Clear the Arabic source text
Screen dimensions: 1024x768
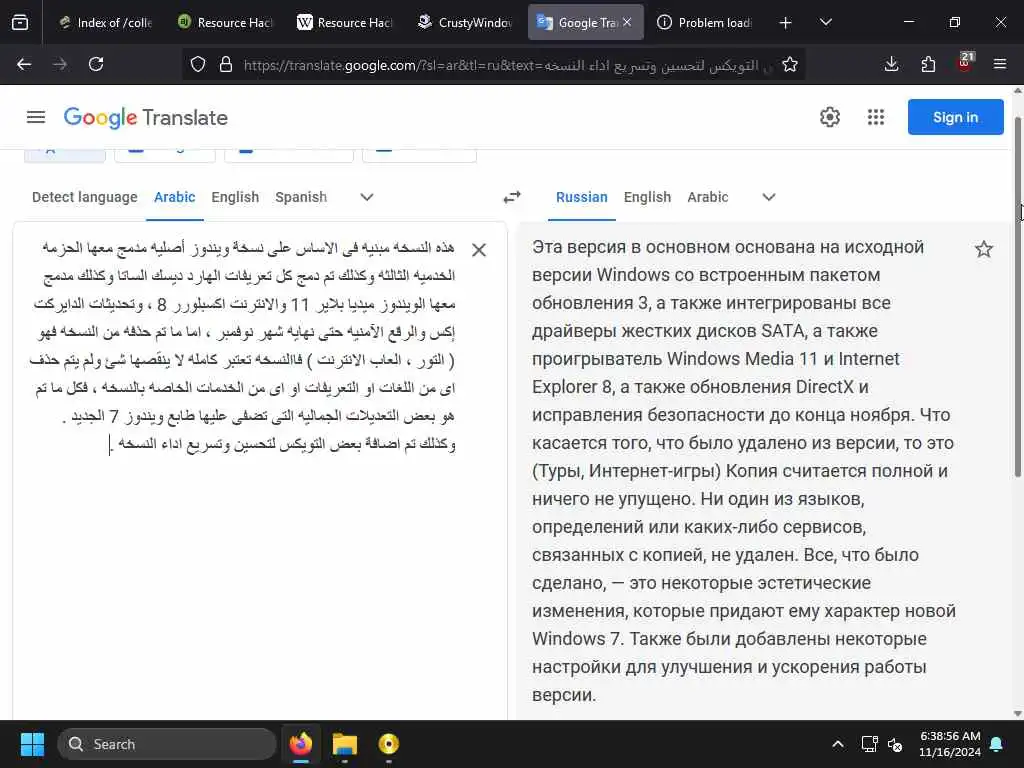(479, 250)
